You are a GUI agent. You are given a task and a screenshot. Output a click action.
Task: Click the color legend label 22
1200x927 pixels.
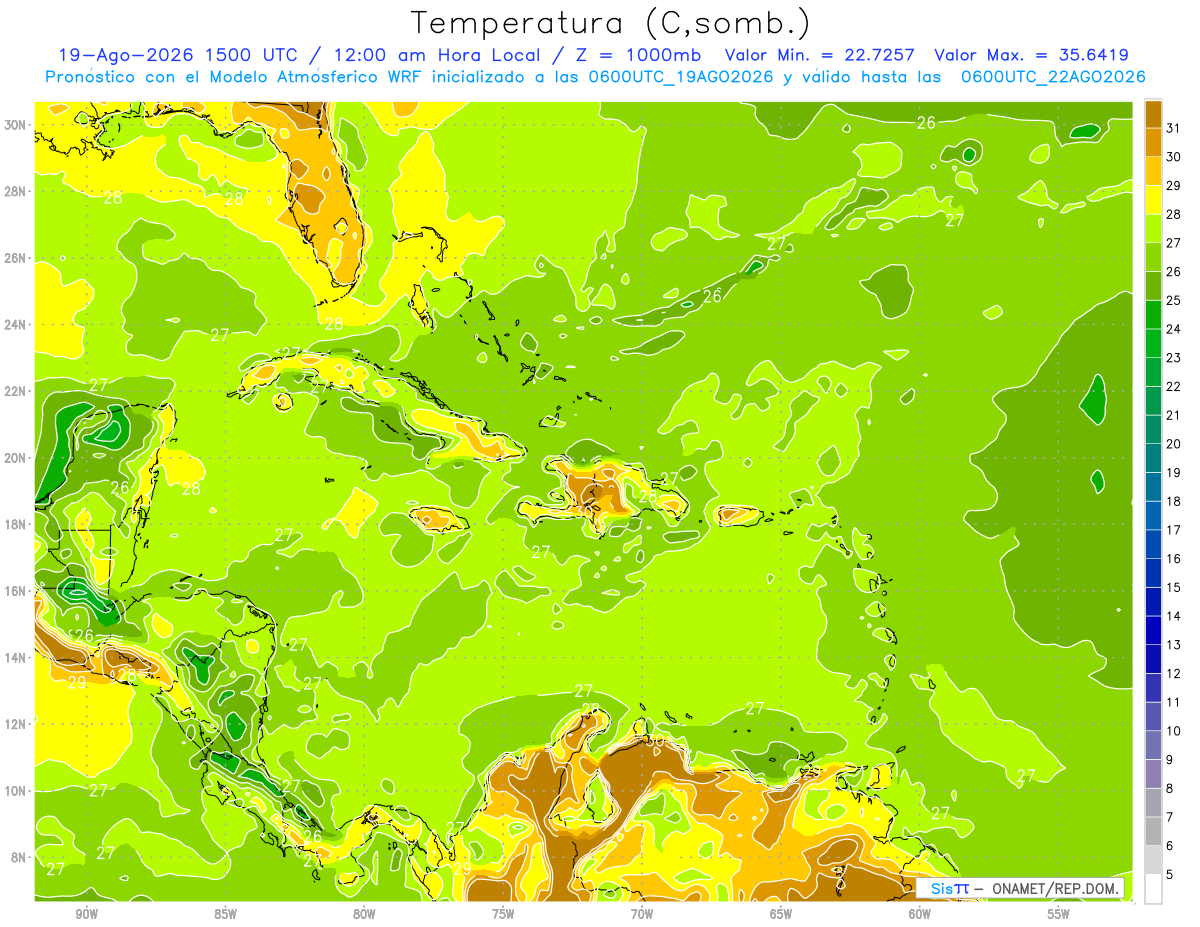tap(1174, 387)
